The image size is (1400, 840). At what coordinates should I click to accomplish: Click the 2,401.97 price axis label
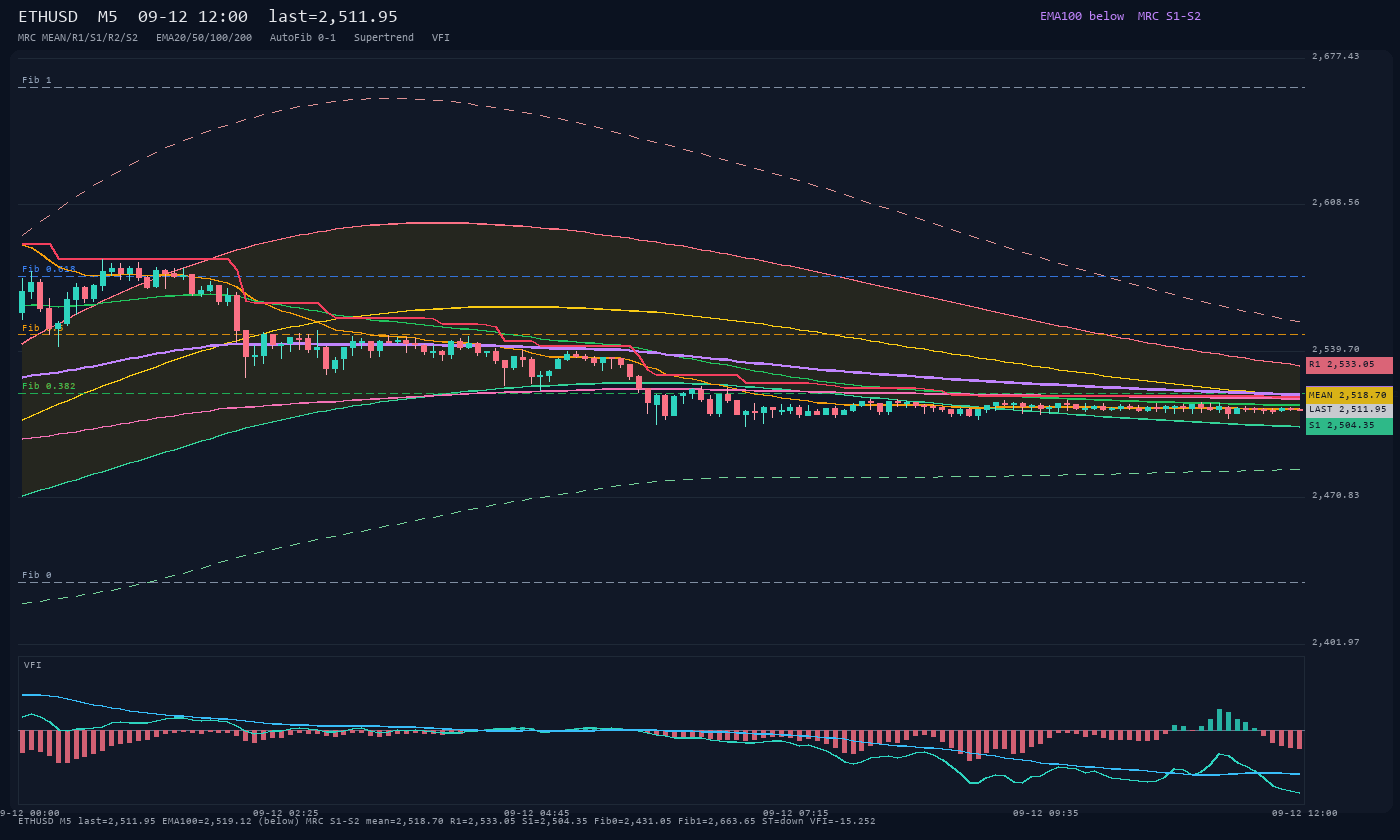coord(1336,642)
